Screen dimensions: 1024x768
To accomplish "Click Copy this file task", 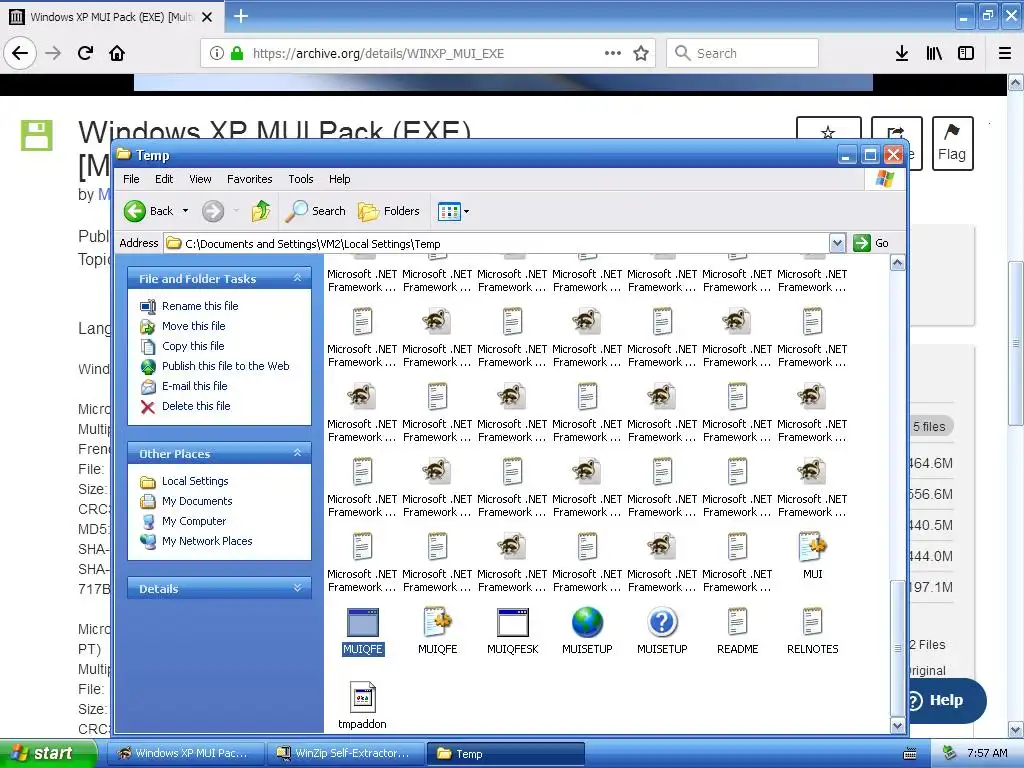I will click(x=193, y=346).
